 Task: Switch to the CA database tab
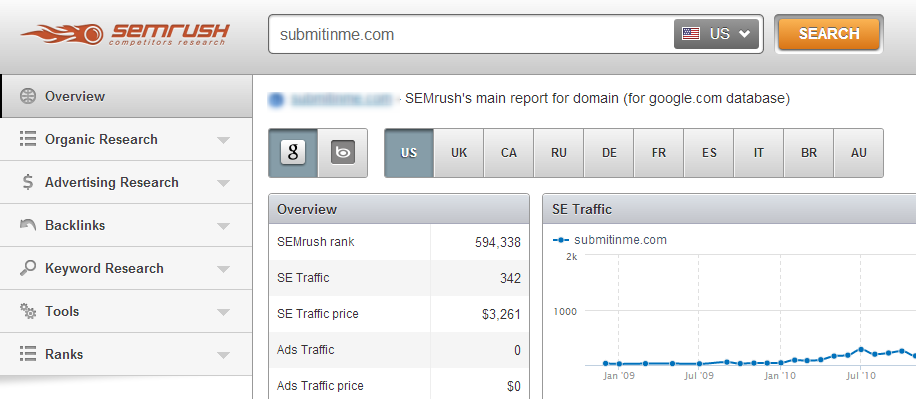[x=509, y=153]
